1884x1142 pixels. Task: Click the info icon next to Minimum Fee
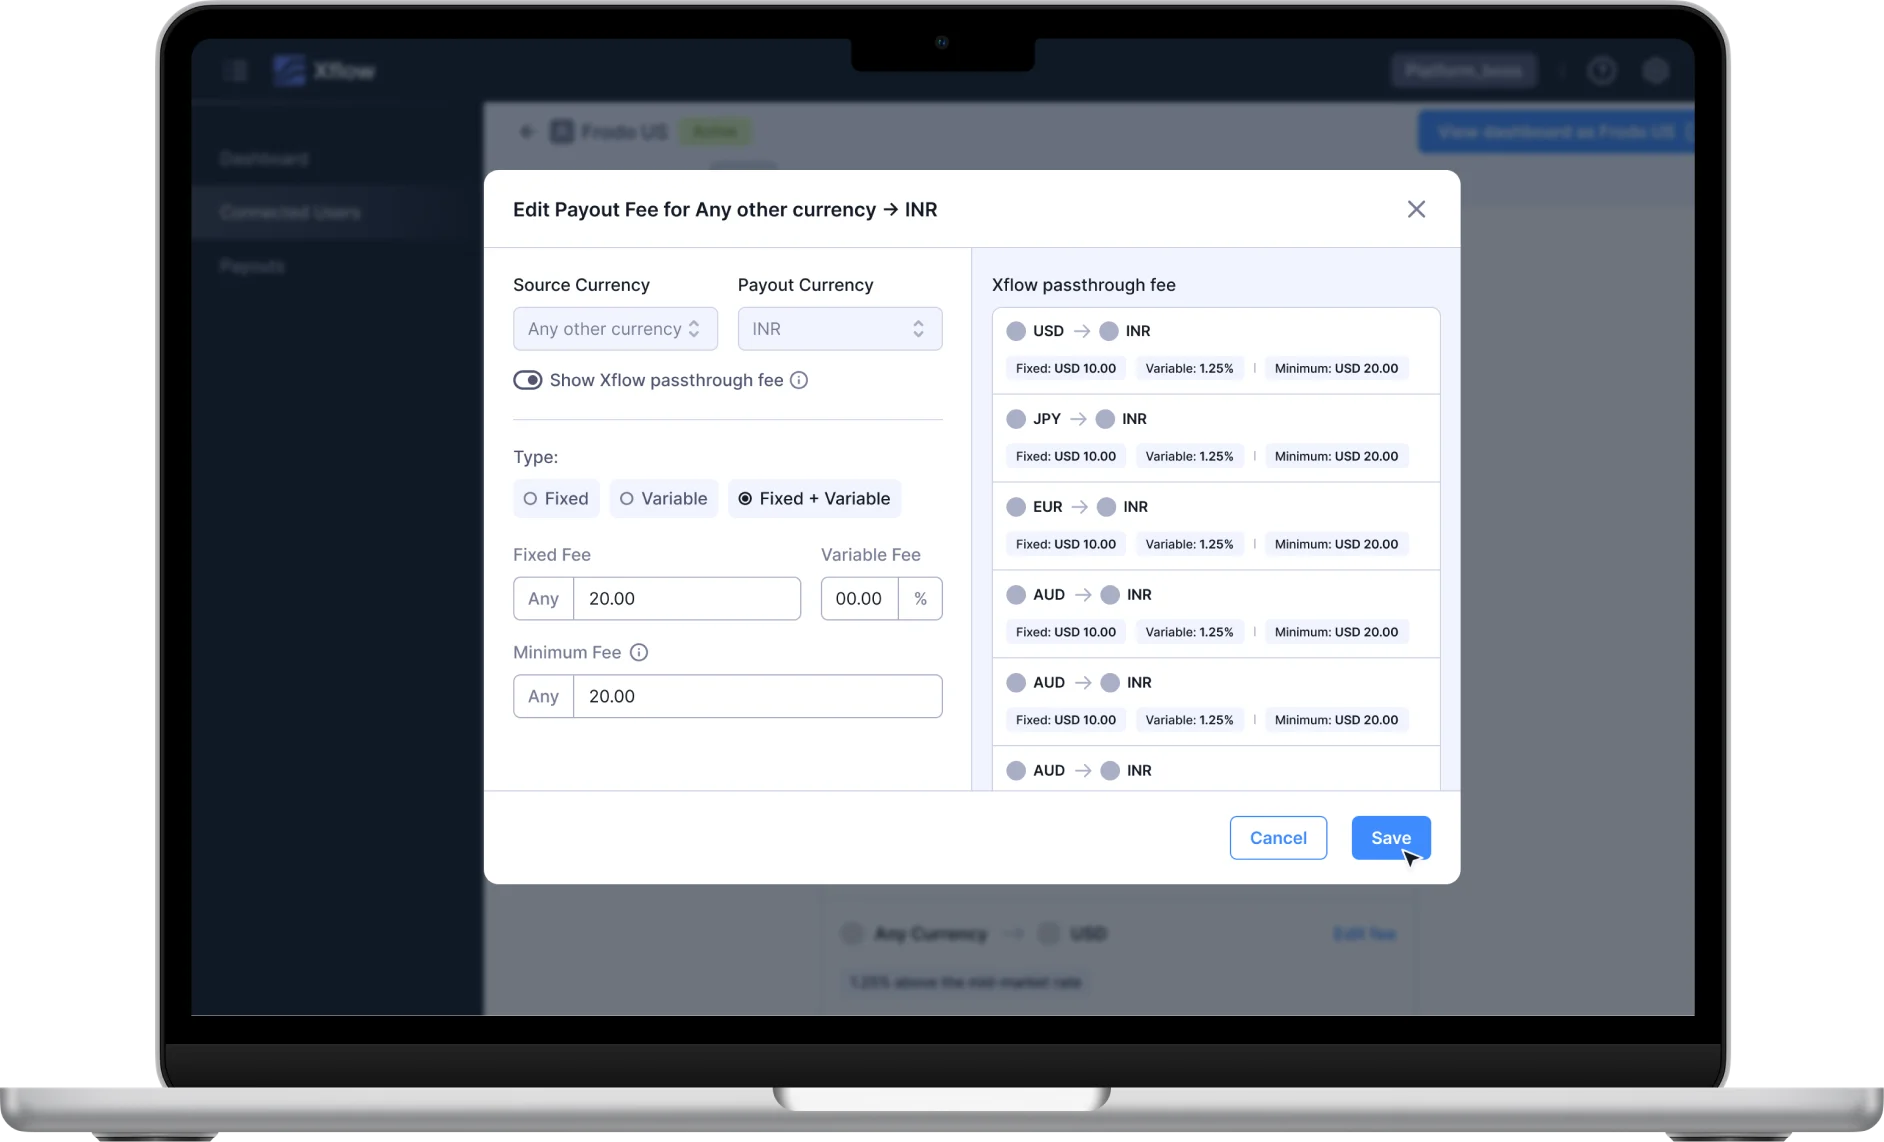pos(639,652)
